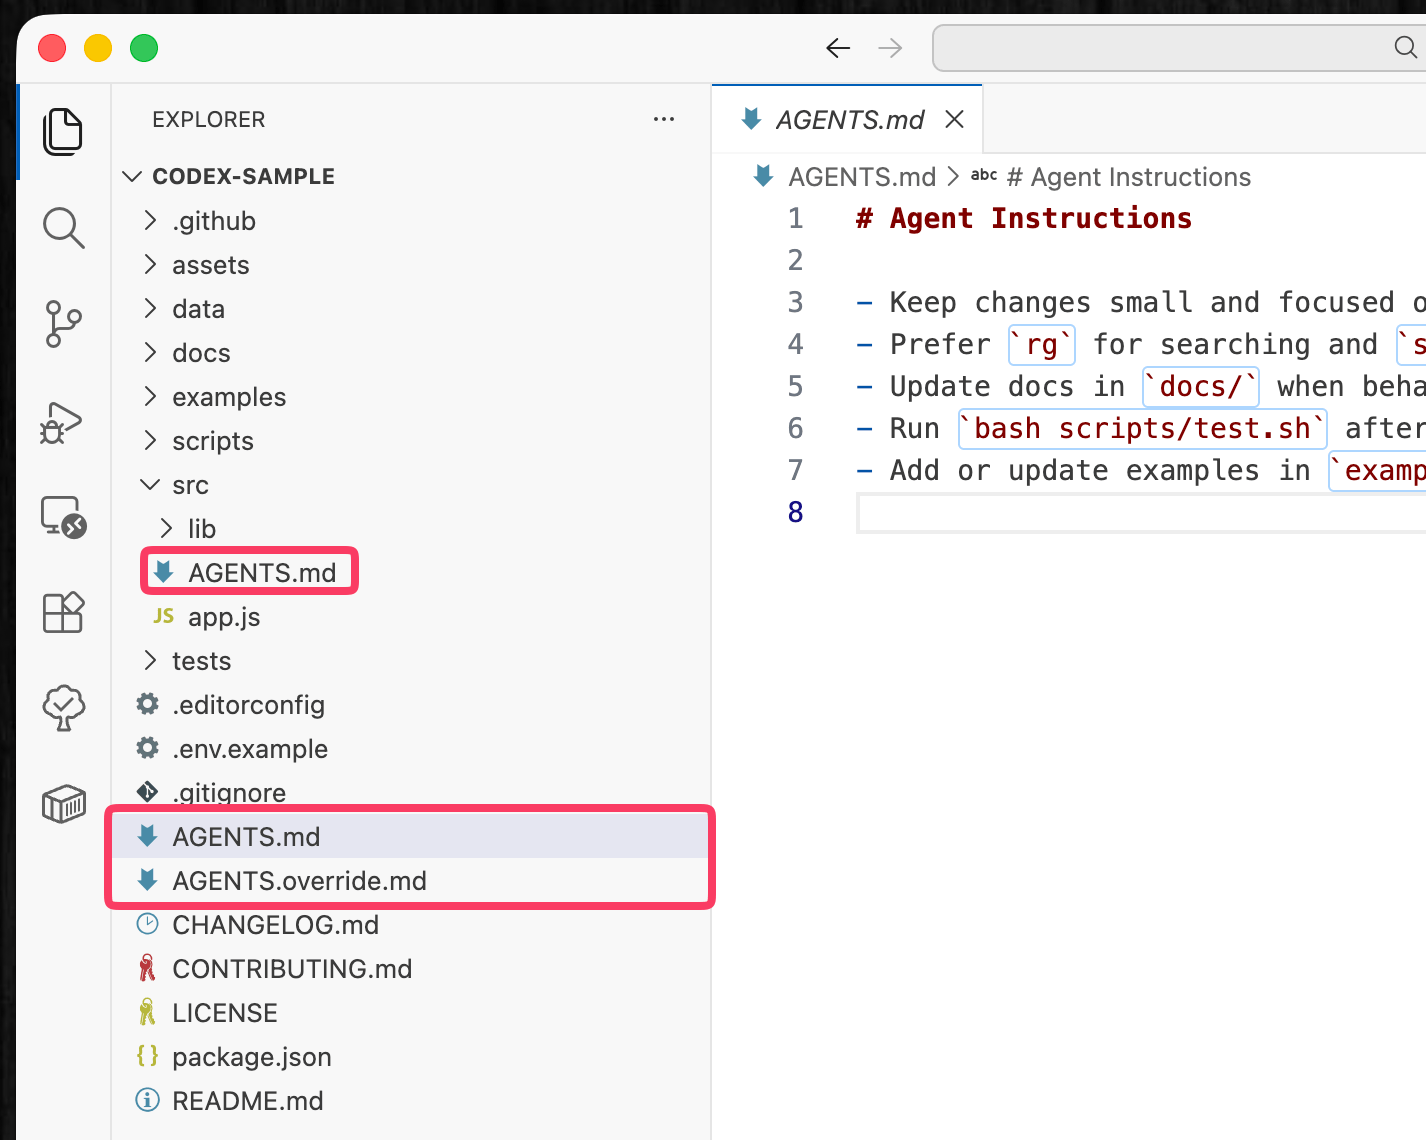Close the AGENTS.md tab

[x=955, y=120]
